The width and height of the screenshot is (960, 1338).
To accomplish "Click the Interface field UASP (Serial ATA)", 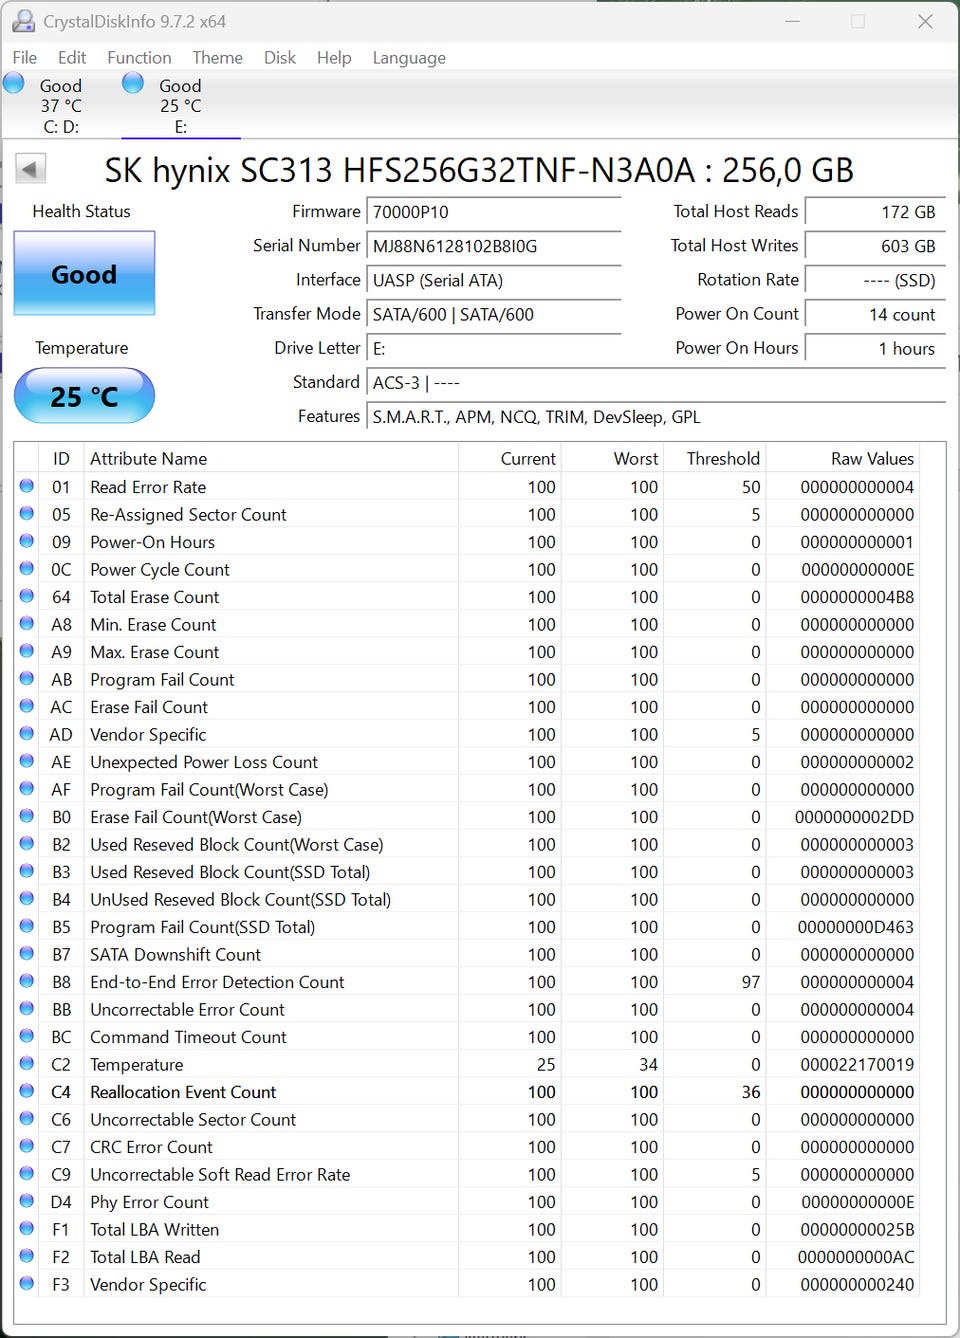I will tap(494, 280).
